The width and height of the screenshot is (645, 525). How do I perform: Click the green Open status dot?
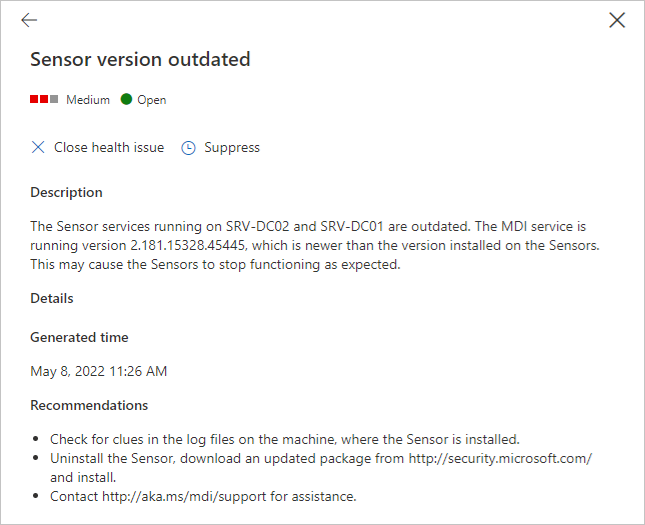click(126, 100)
